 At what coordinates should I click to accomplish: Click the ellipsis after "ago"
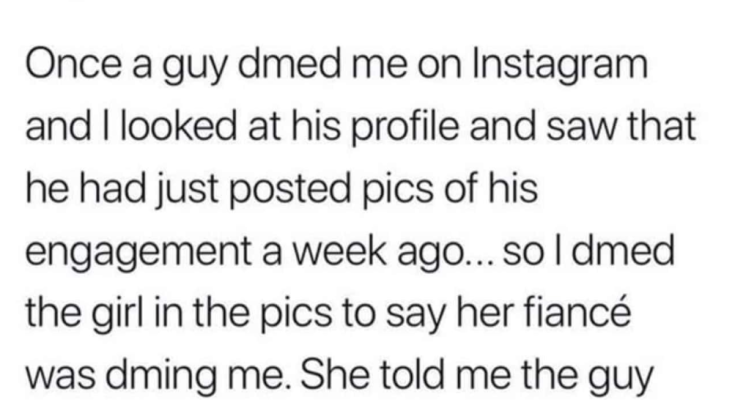(x=479, y=262)
